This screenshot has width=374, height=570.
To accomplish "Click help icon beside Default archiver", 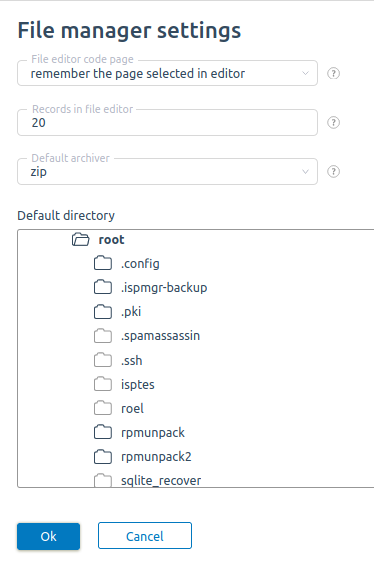I will pyautogui.click(x=333, y=171).
